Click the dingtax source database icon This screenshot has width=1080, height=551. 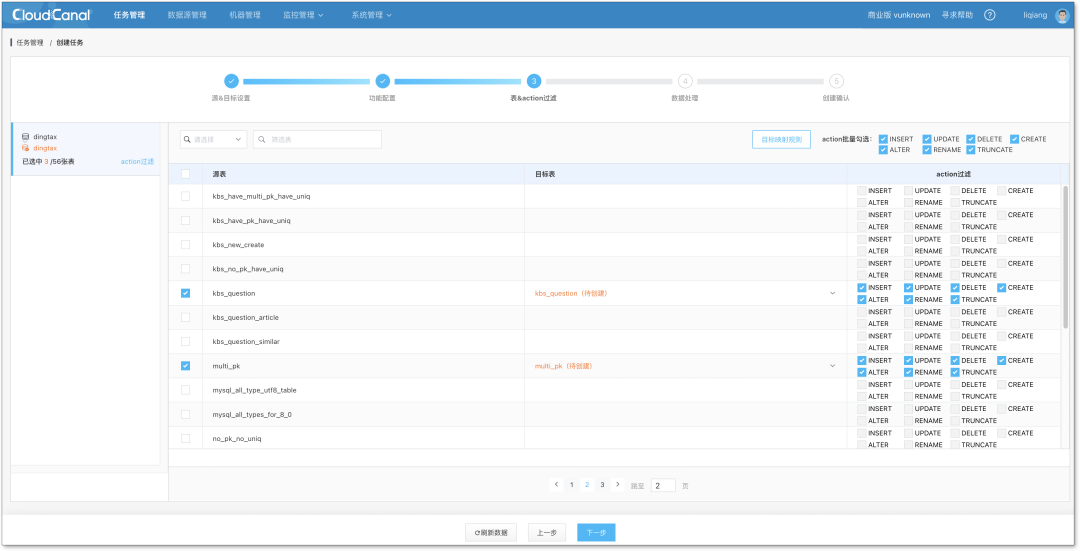pyautogui.click(x=25, y=137)
